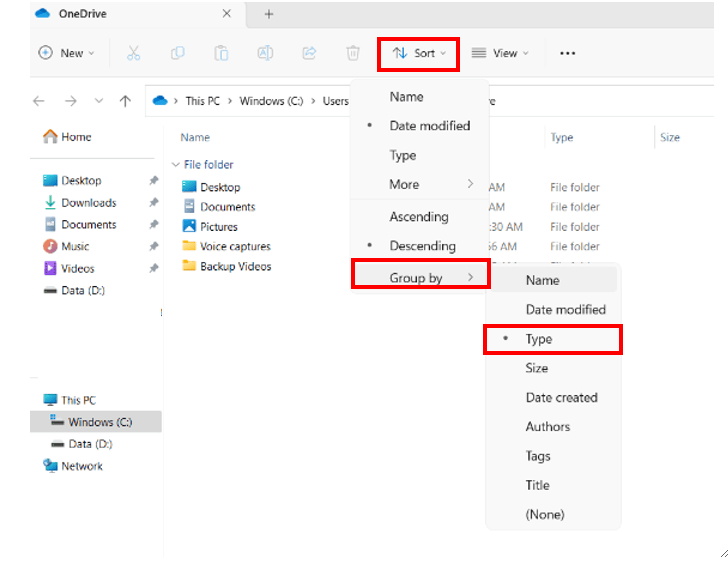Click Windows (C:) in address breadcrumb
The width and height of the screenshot is (728, 569).
pos(271,101)
